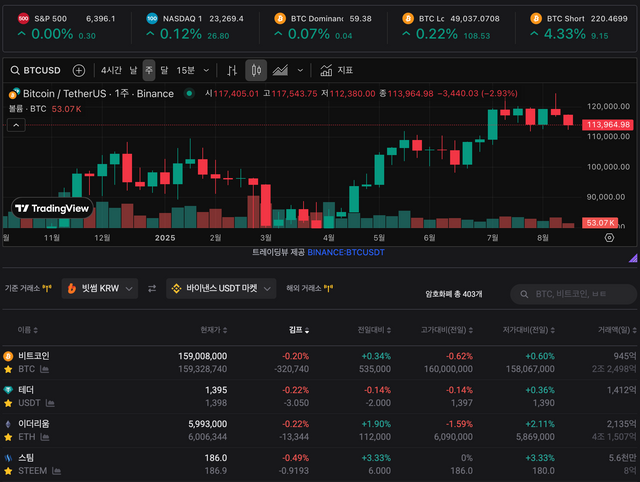640x482 pixels.
Task: Click the purple corner resize handle icon
Action: 633,258
